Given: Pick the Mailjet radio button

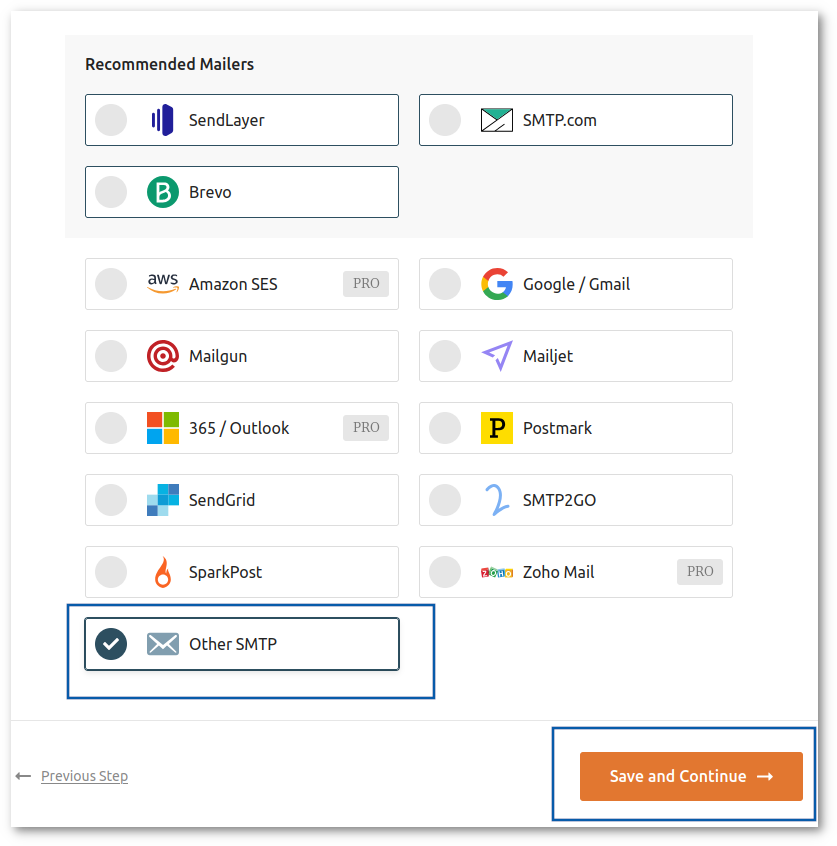Looking at the screenshot, I should pyautogui.click(x=445, y=356).
